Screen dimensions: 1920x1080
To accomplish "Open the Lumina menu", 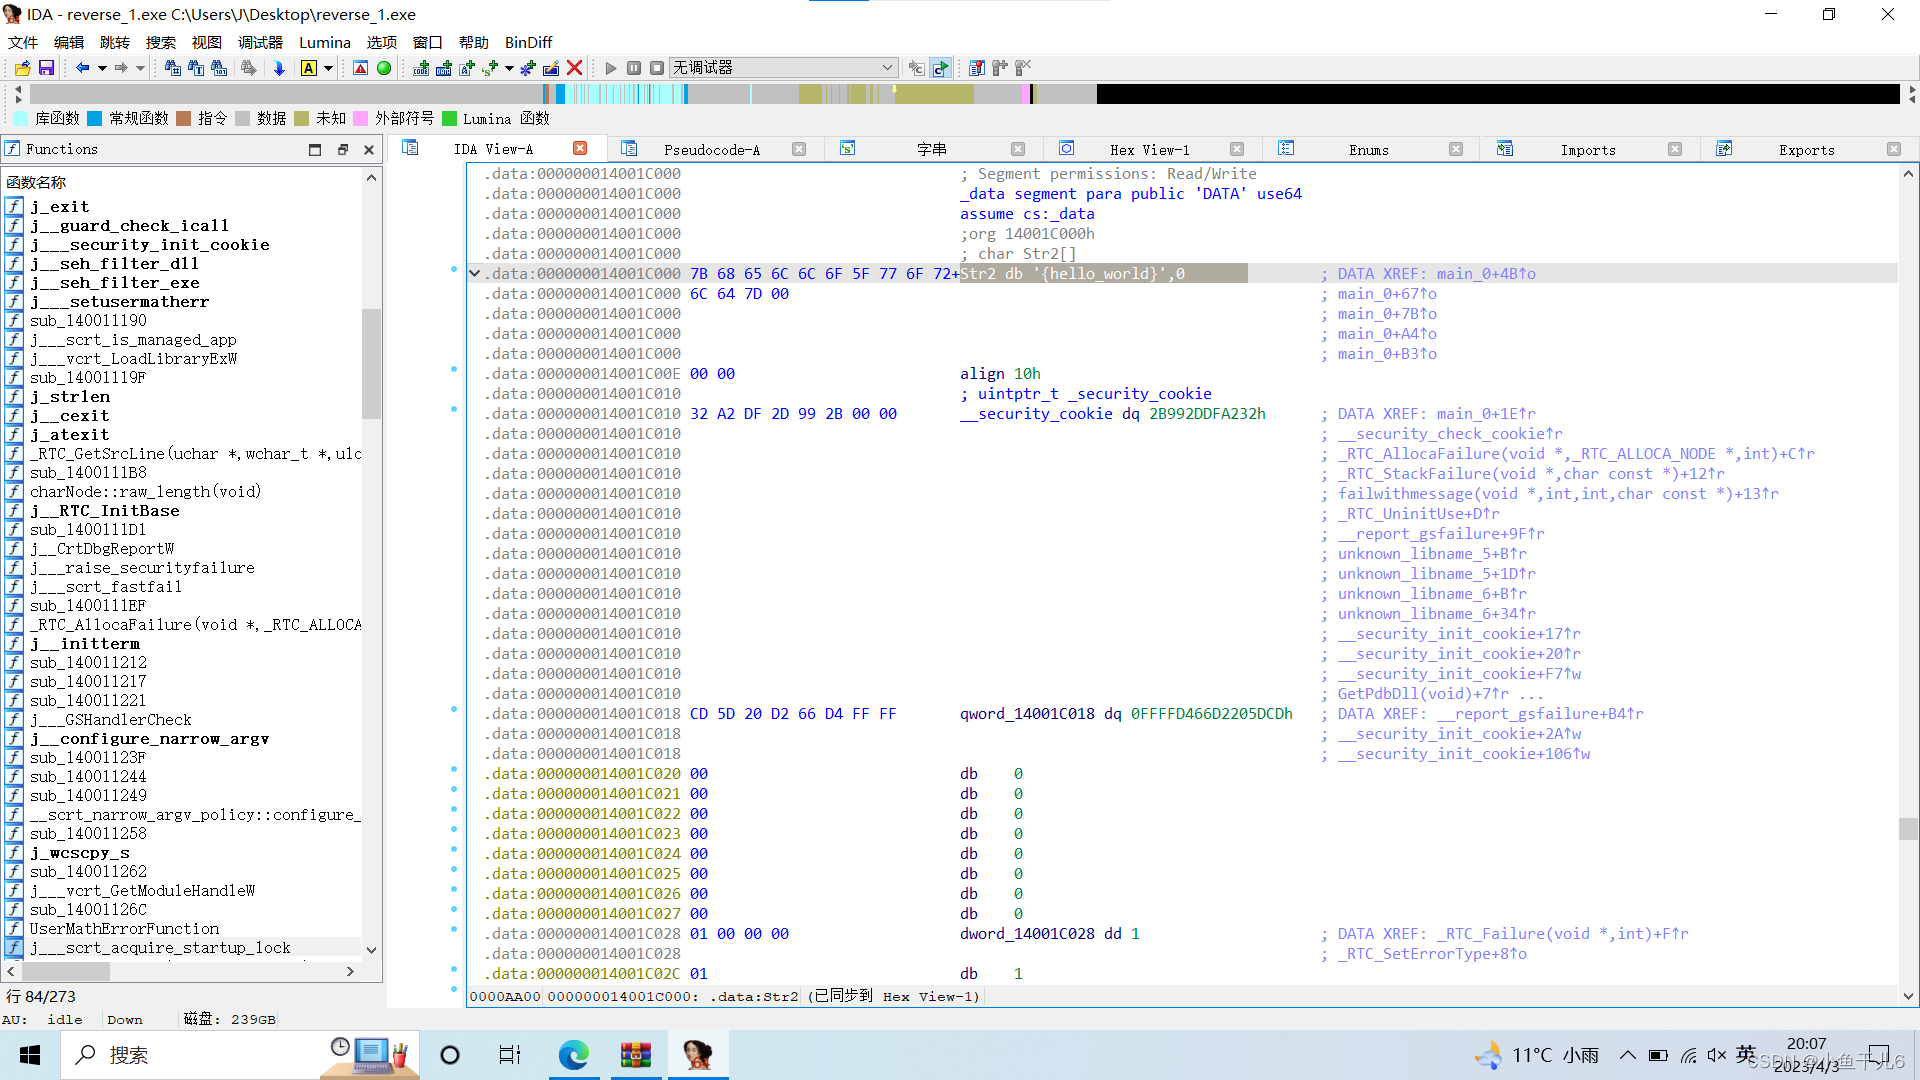I will (x=324, y=42).
